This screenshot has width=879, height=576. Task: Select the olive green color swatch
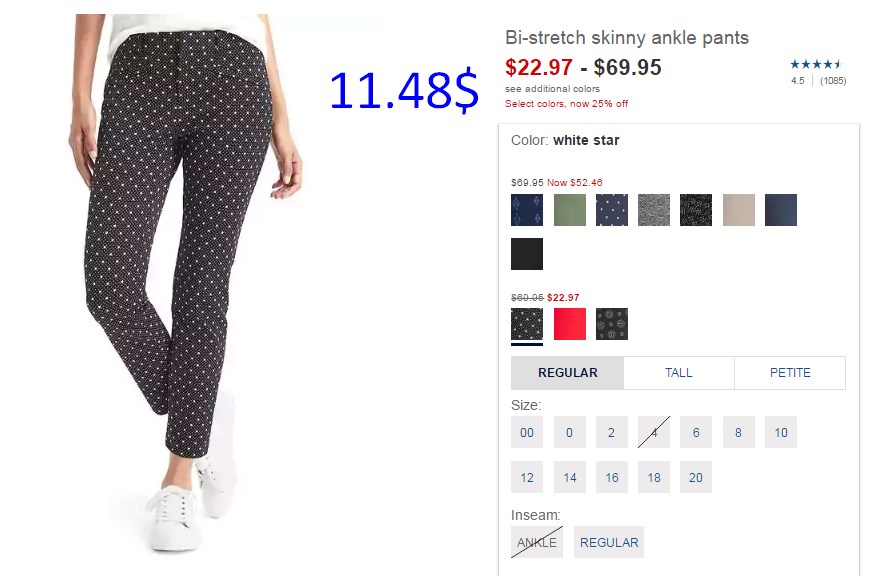[x=570, y=210]
